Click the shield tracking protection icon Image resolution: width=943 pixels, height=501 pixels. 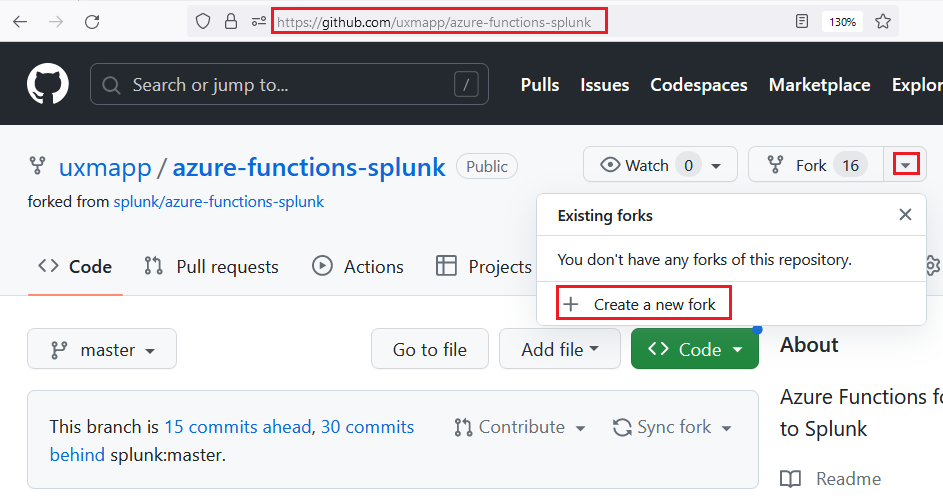tap(204, 21)
